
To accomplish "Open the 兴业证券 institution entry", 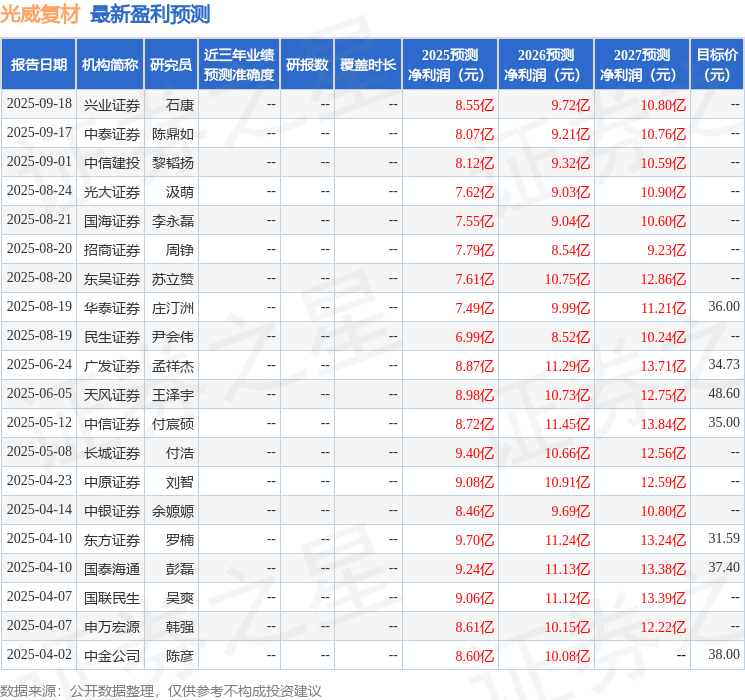I will (x=111, y=104).
